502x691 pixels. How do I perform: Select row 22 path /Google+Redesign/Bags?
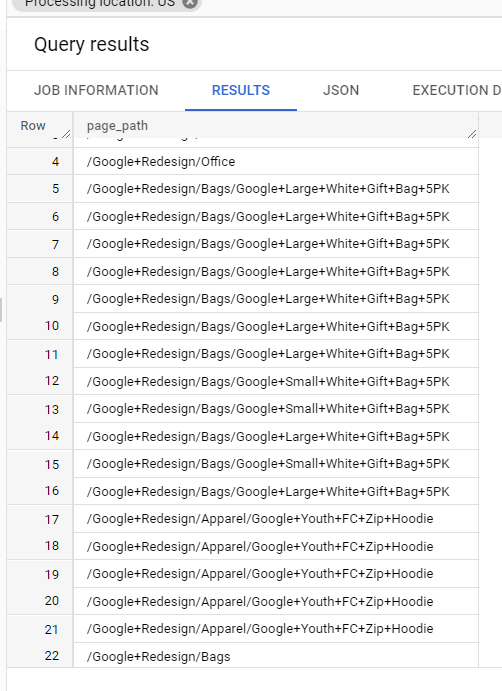click(159, 657)
